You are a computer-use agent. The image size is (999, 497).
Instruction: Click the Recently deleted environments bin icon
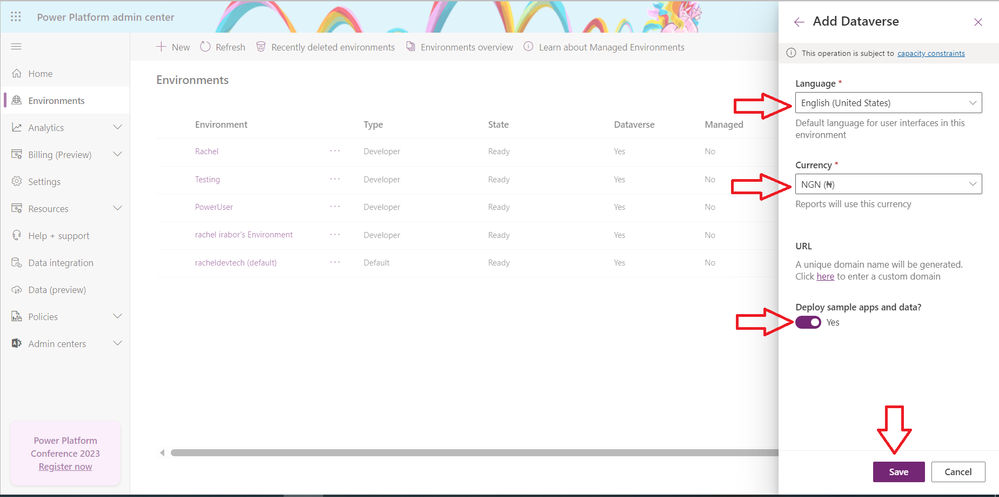261,47
